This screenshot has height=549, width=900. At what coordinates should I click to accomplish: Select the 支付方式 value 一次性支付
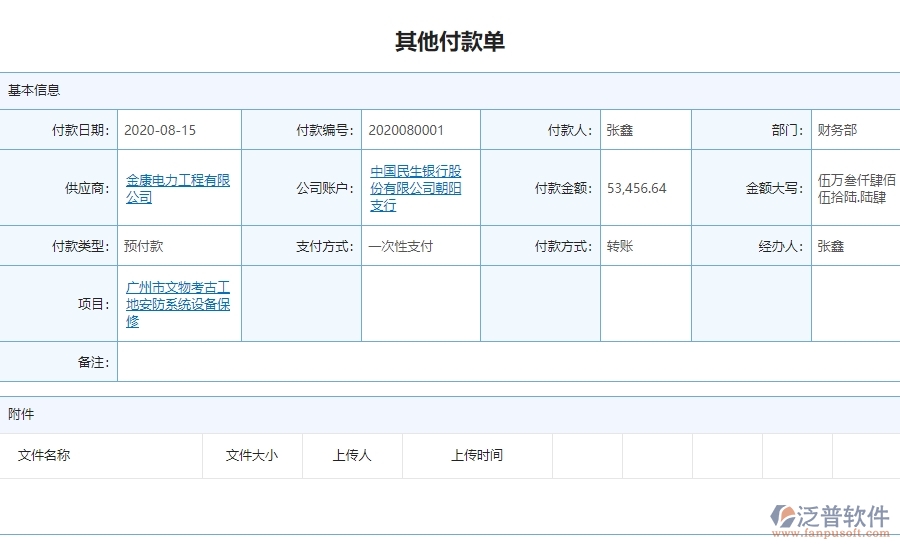pos(400,246)
